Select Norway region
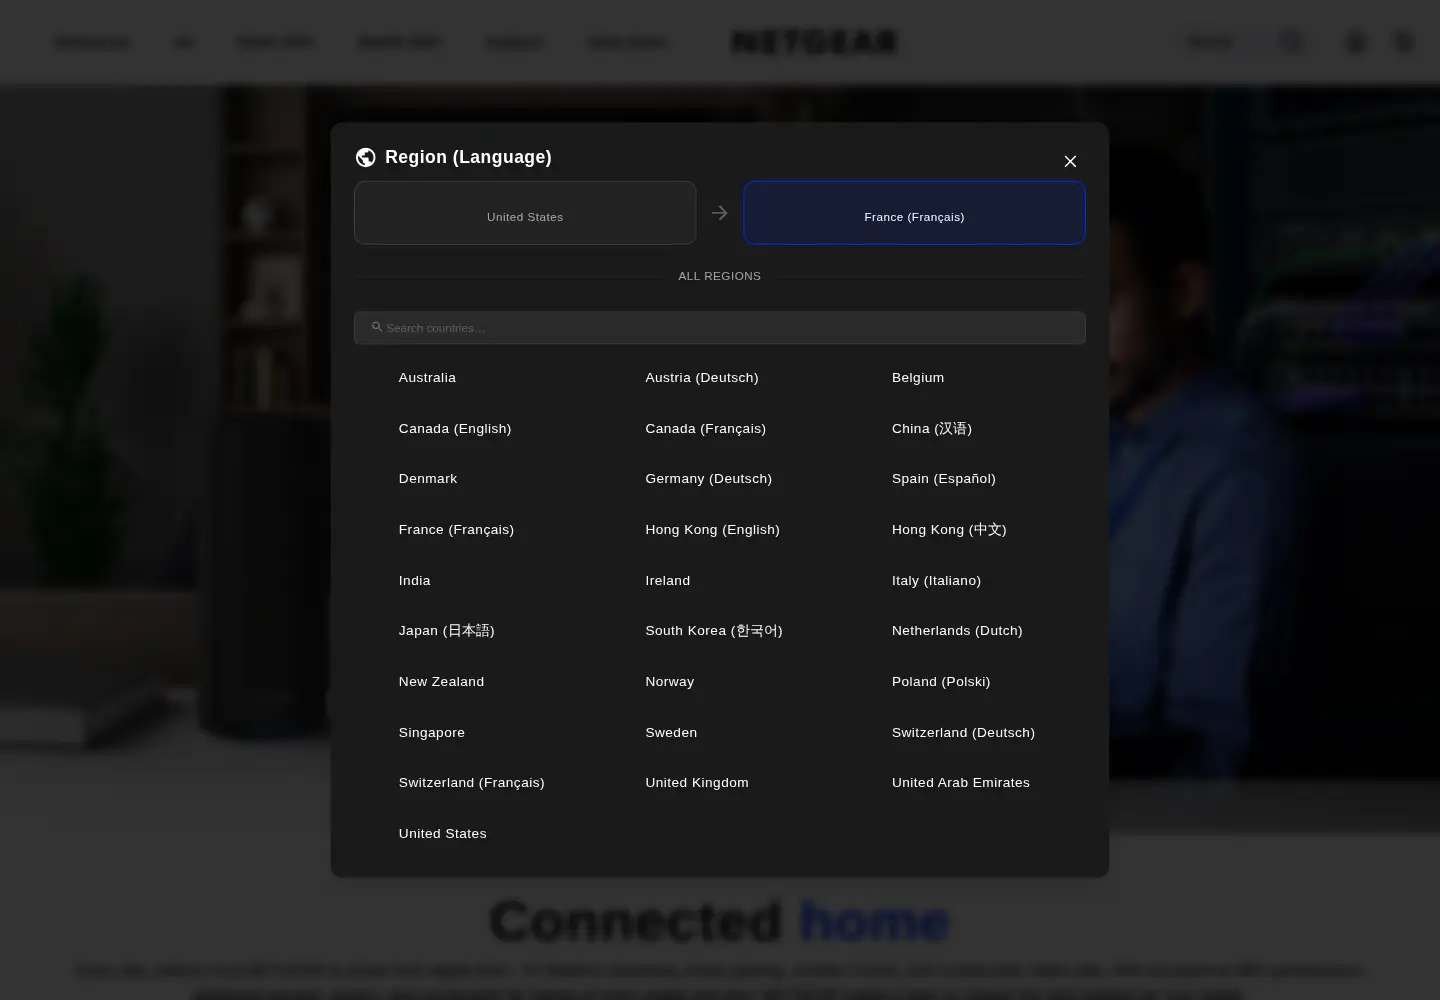The image size is (1440, 1000). pos(670,682)
